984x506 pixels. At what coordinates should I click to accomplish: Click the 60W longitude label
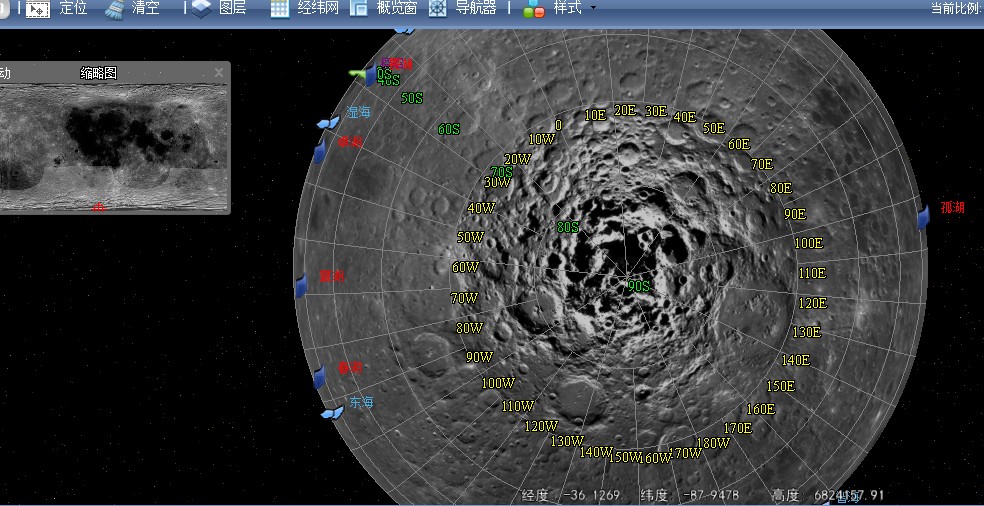click(466, 267)
